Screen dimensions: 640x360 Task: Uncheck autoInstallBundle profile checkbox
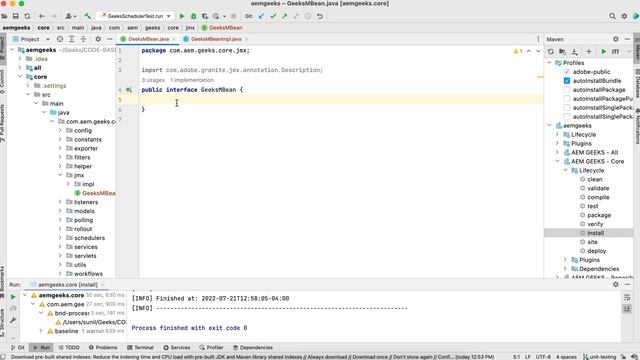(567, 80)
